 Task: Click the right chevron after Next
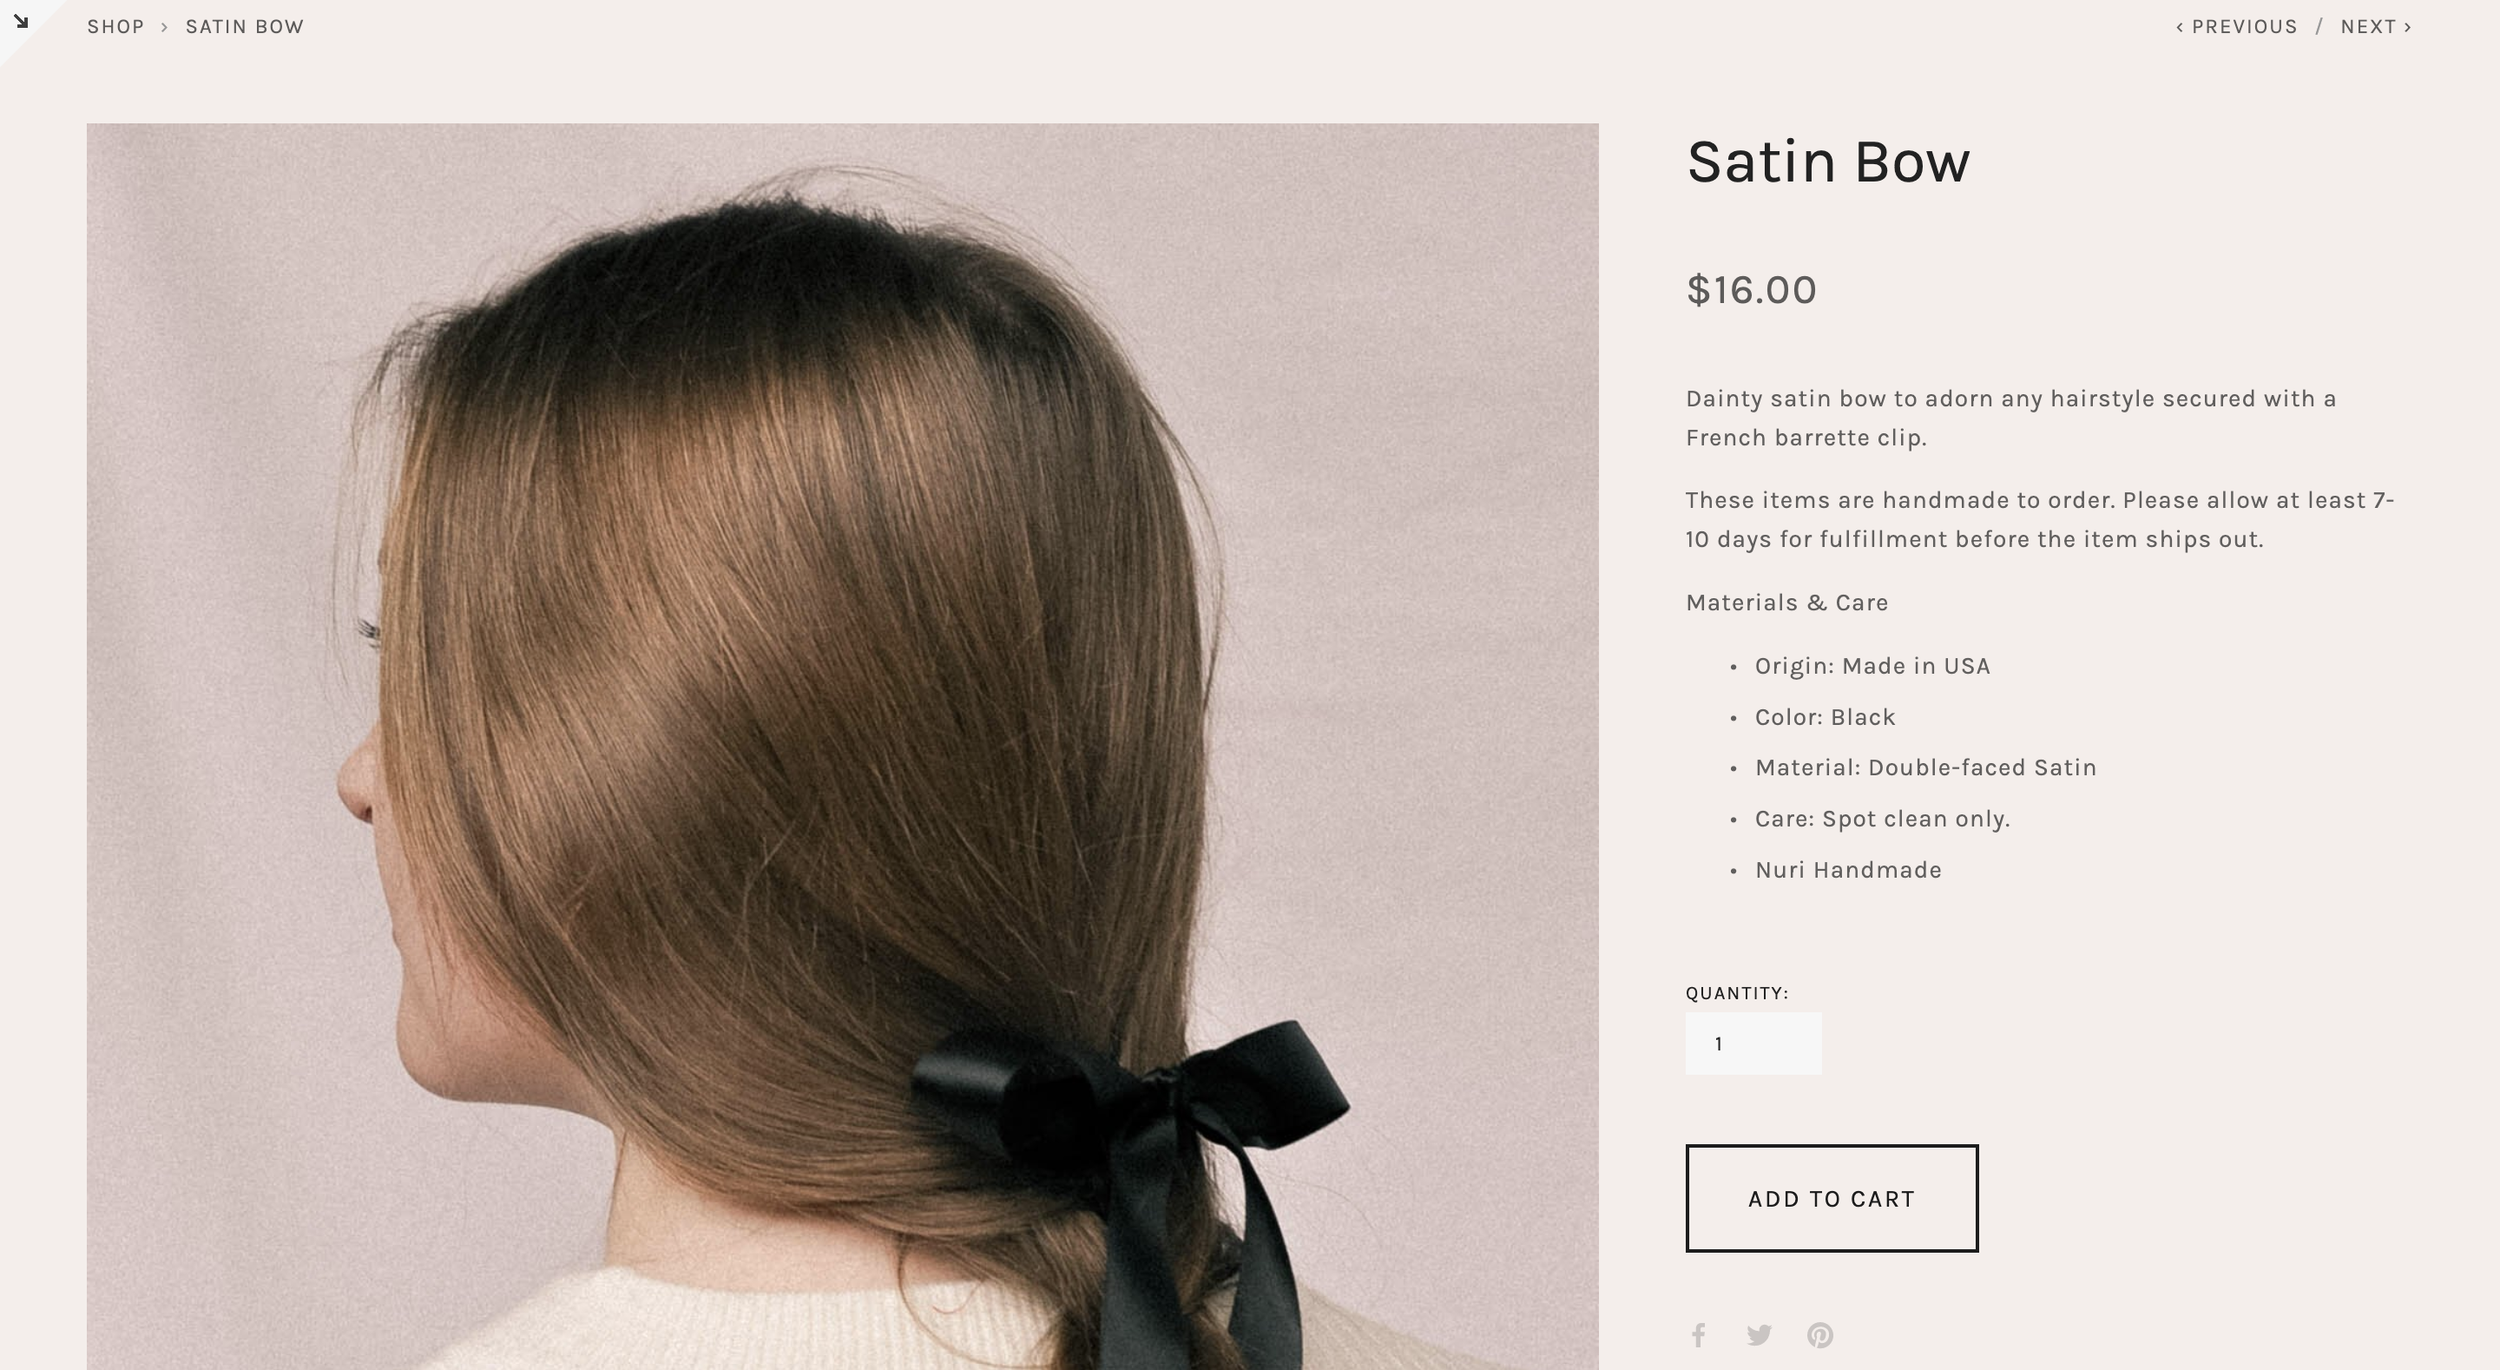click(x=2408, y=27)
